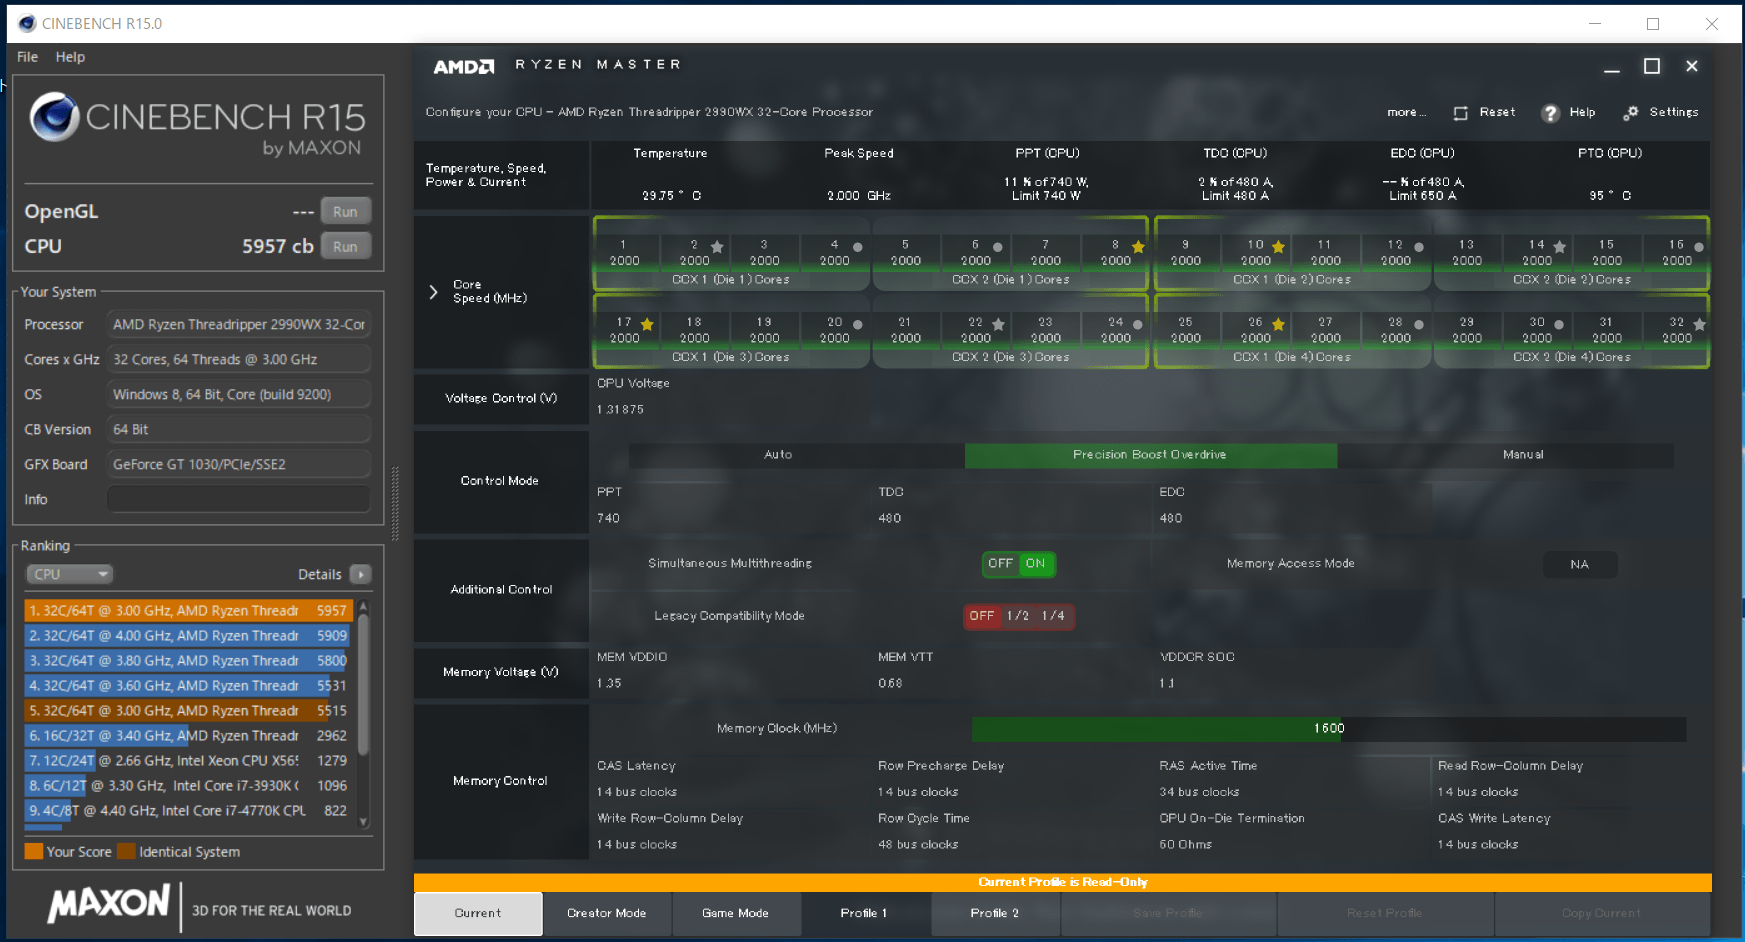The height and width of the screenshot is (942, 1745).
Task: Switch to the Current profile tab
Action: (x=478, y=913)
